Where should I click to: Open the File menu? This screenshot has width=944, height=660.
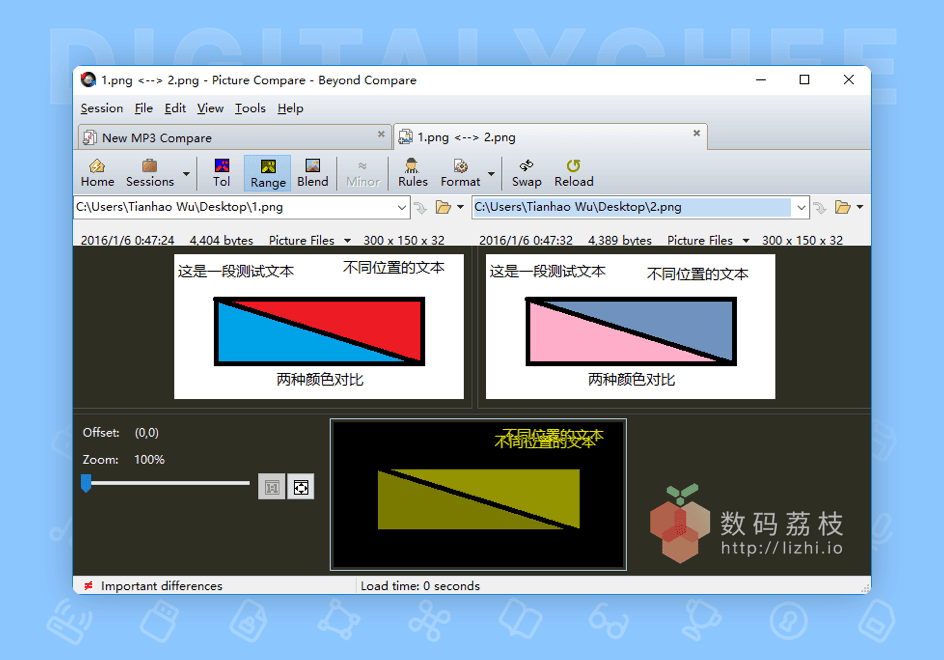coord(143,108)
